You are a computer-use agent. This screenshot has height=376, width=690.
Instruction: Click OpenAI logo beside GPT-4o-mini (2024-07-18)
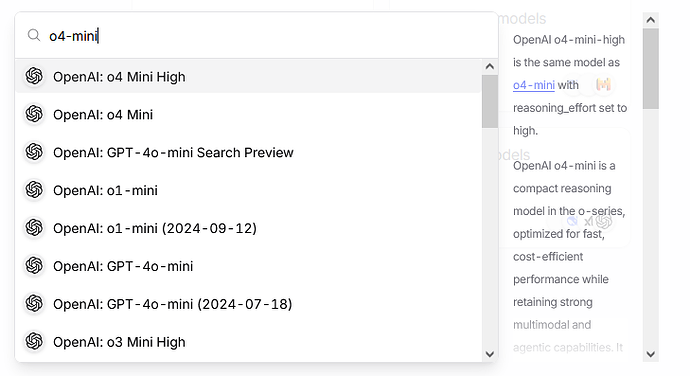[34, 303]
